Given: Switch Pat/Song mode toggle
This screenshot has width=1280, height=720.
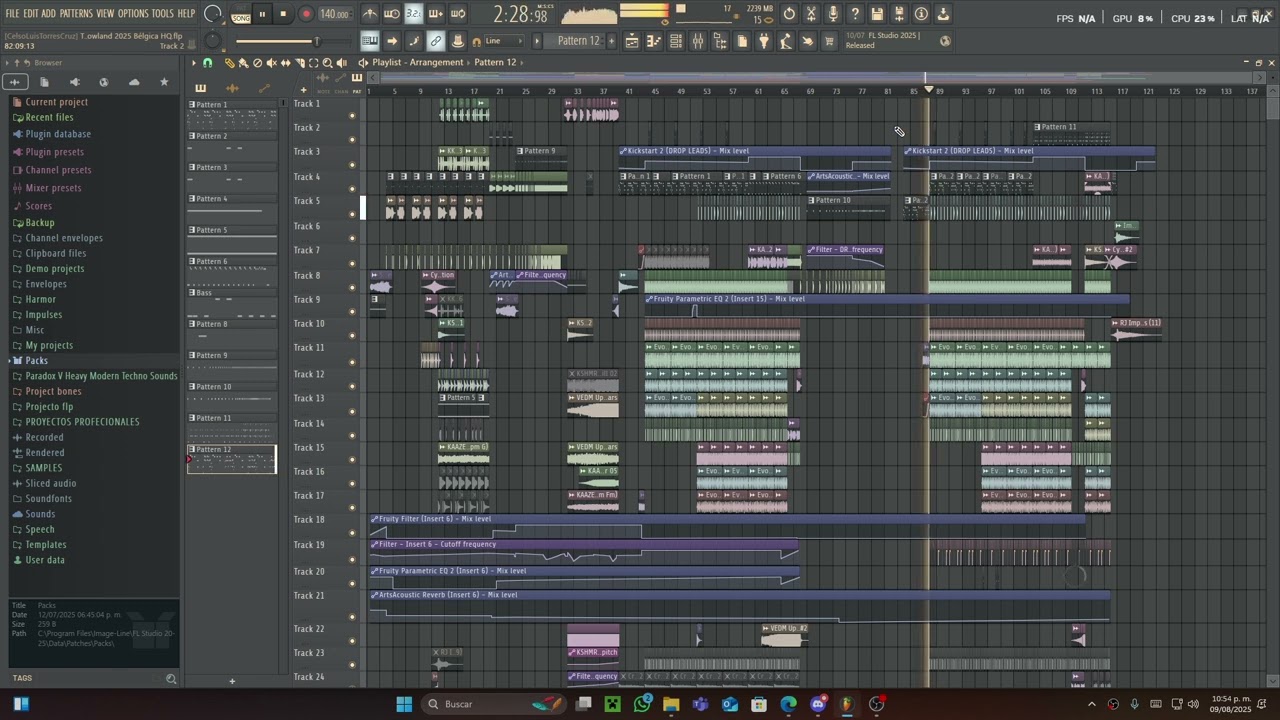Looking at the screenshot, I should 241,15.
